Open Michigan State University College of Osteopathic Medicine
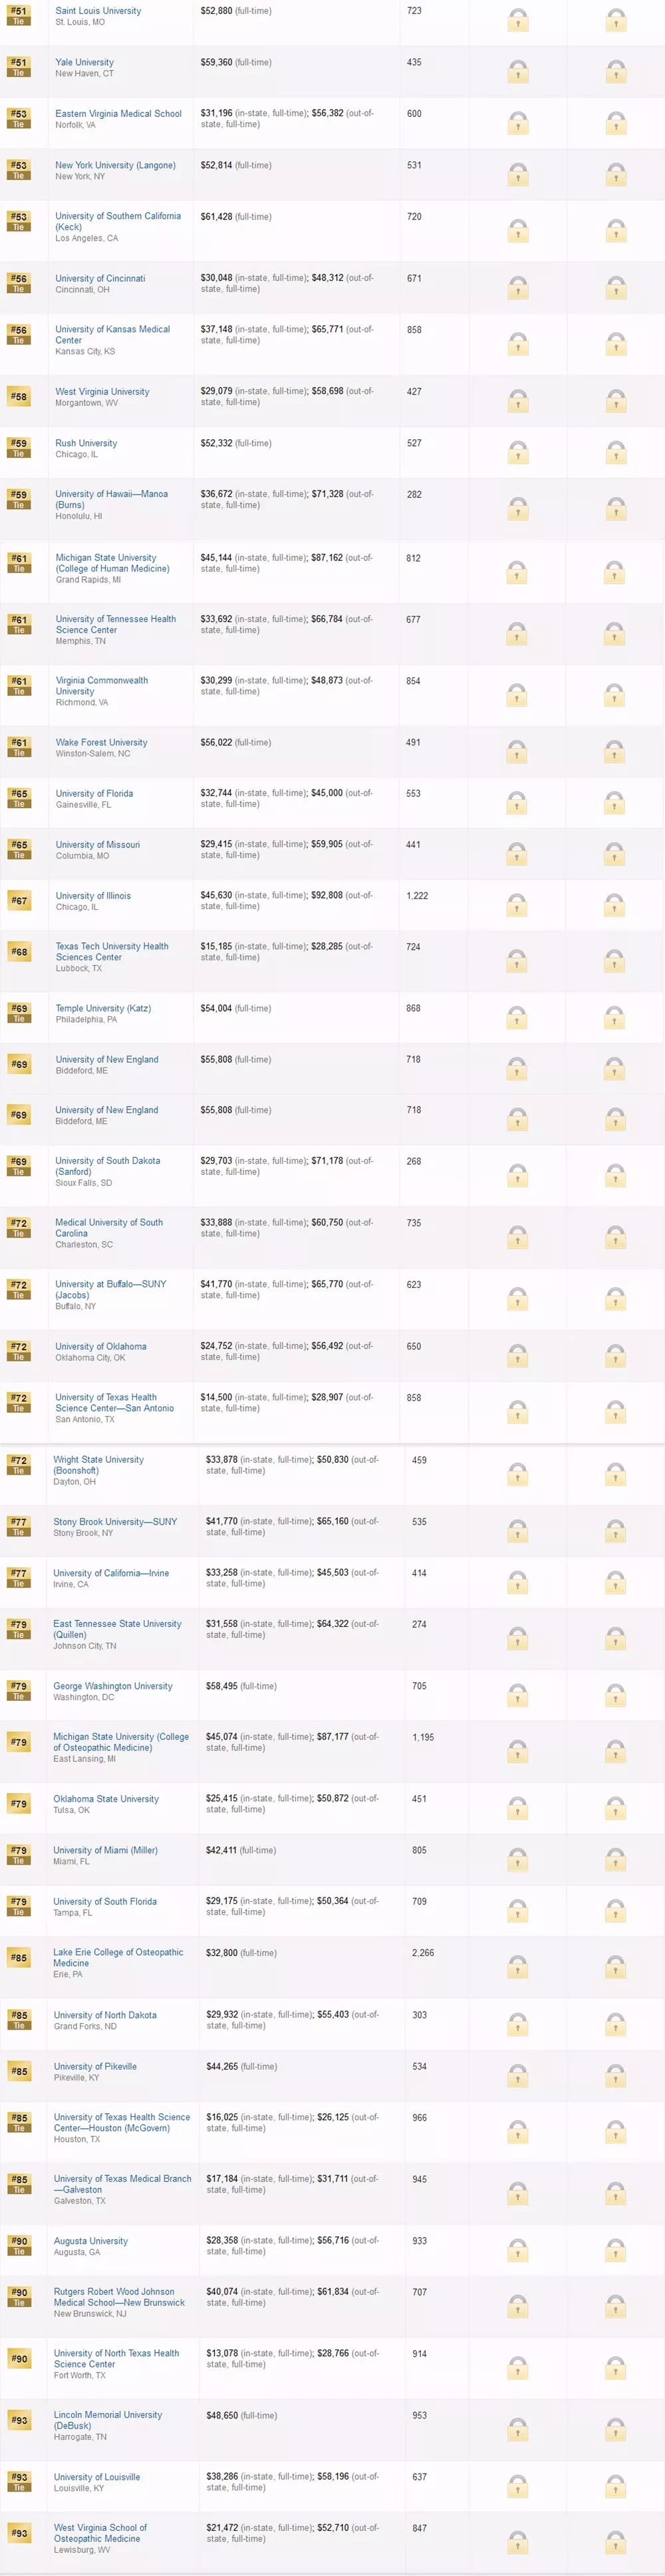The image size is (665, 2576). (121, 1742)
